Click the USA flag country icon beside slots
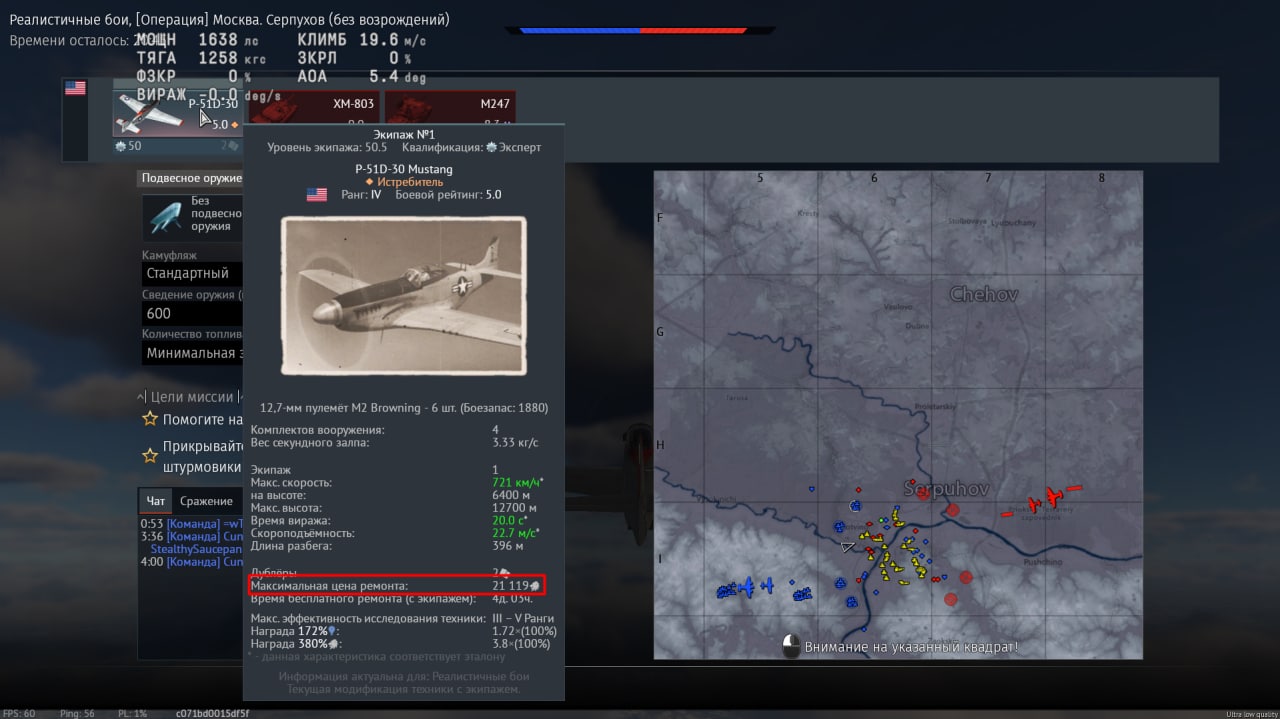This screenshot has width=1280, height=719. [x=75, y=88]
